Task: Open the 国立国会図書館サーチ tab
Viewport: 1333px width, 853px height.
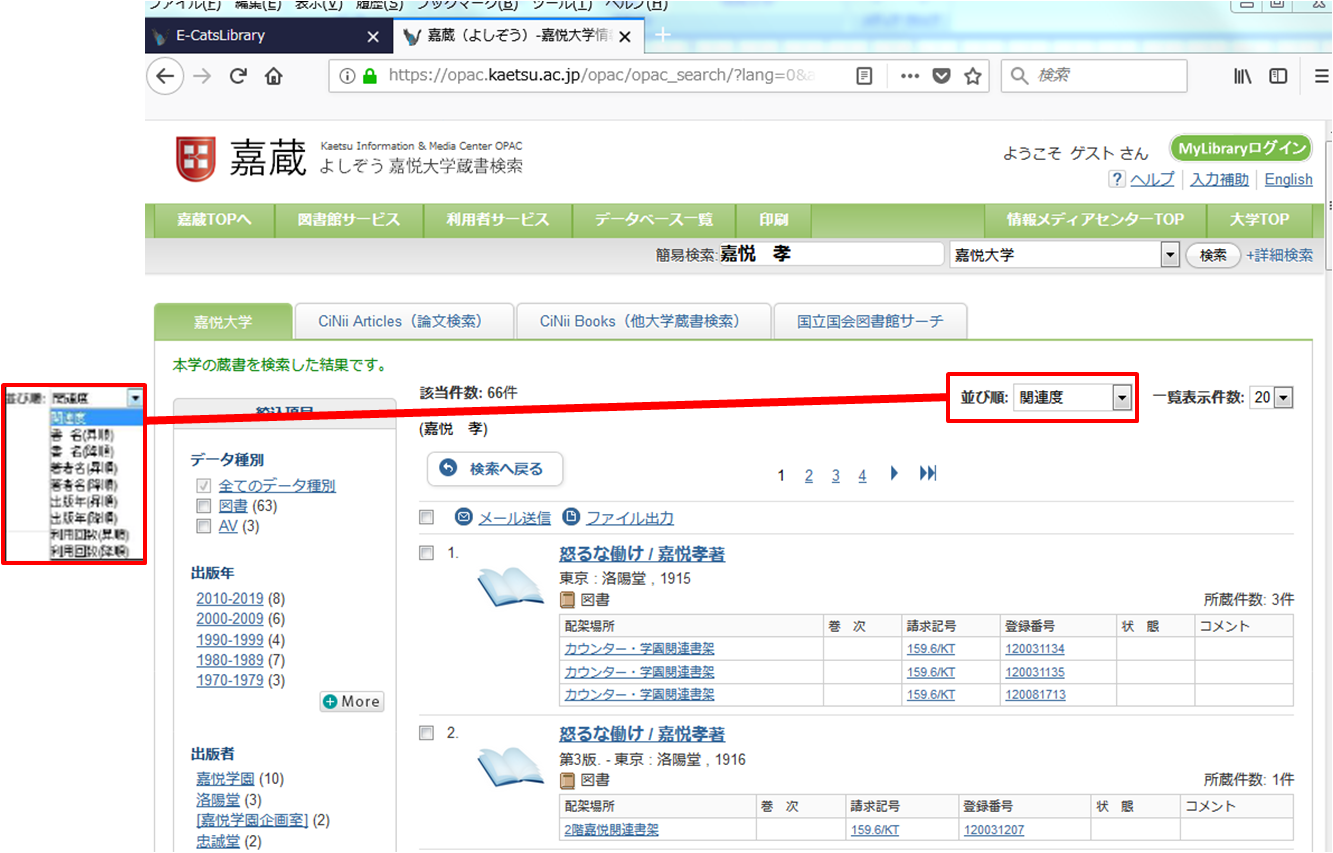Action: pyautogui.click(x=870, y=322)
